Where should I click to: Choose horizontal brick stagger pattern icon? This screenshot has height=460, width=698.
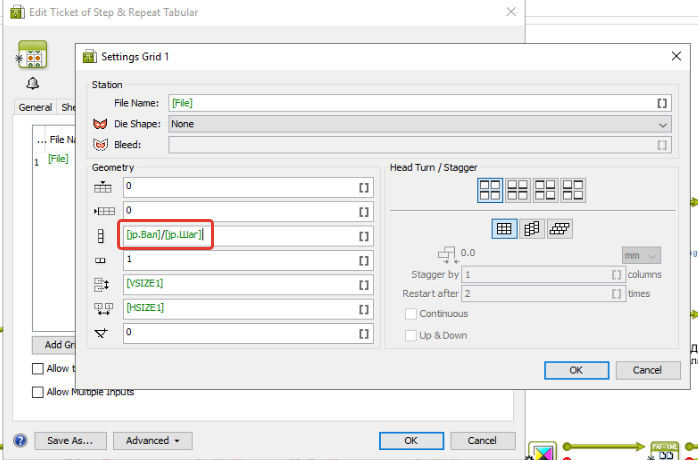[560, 229]
